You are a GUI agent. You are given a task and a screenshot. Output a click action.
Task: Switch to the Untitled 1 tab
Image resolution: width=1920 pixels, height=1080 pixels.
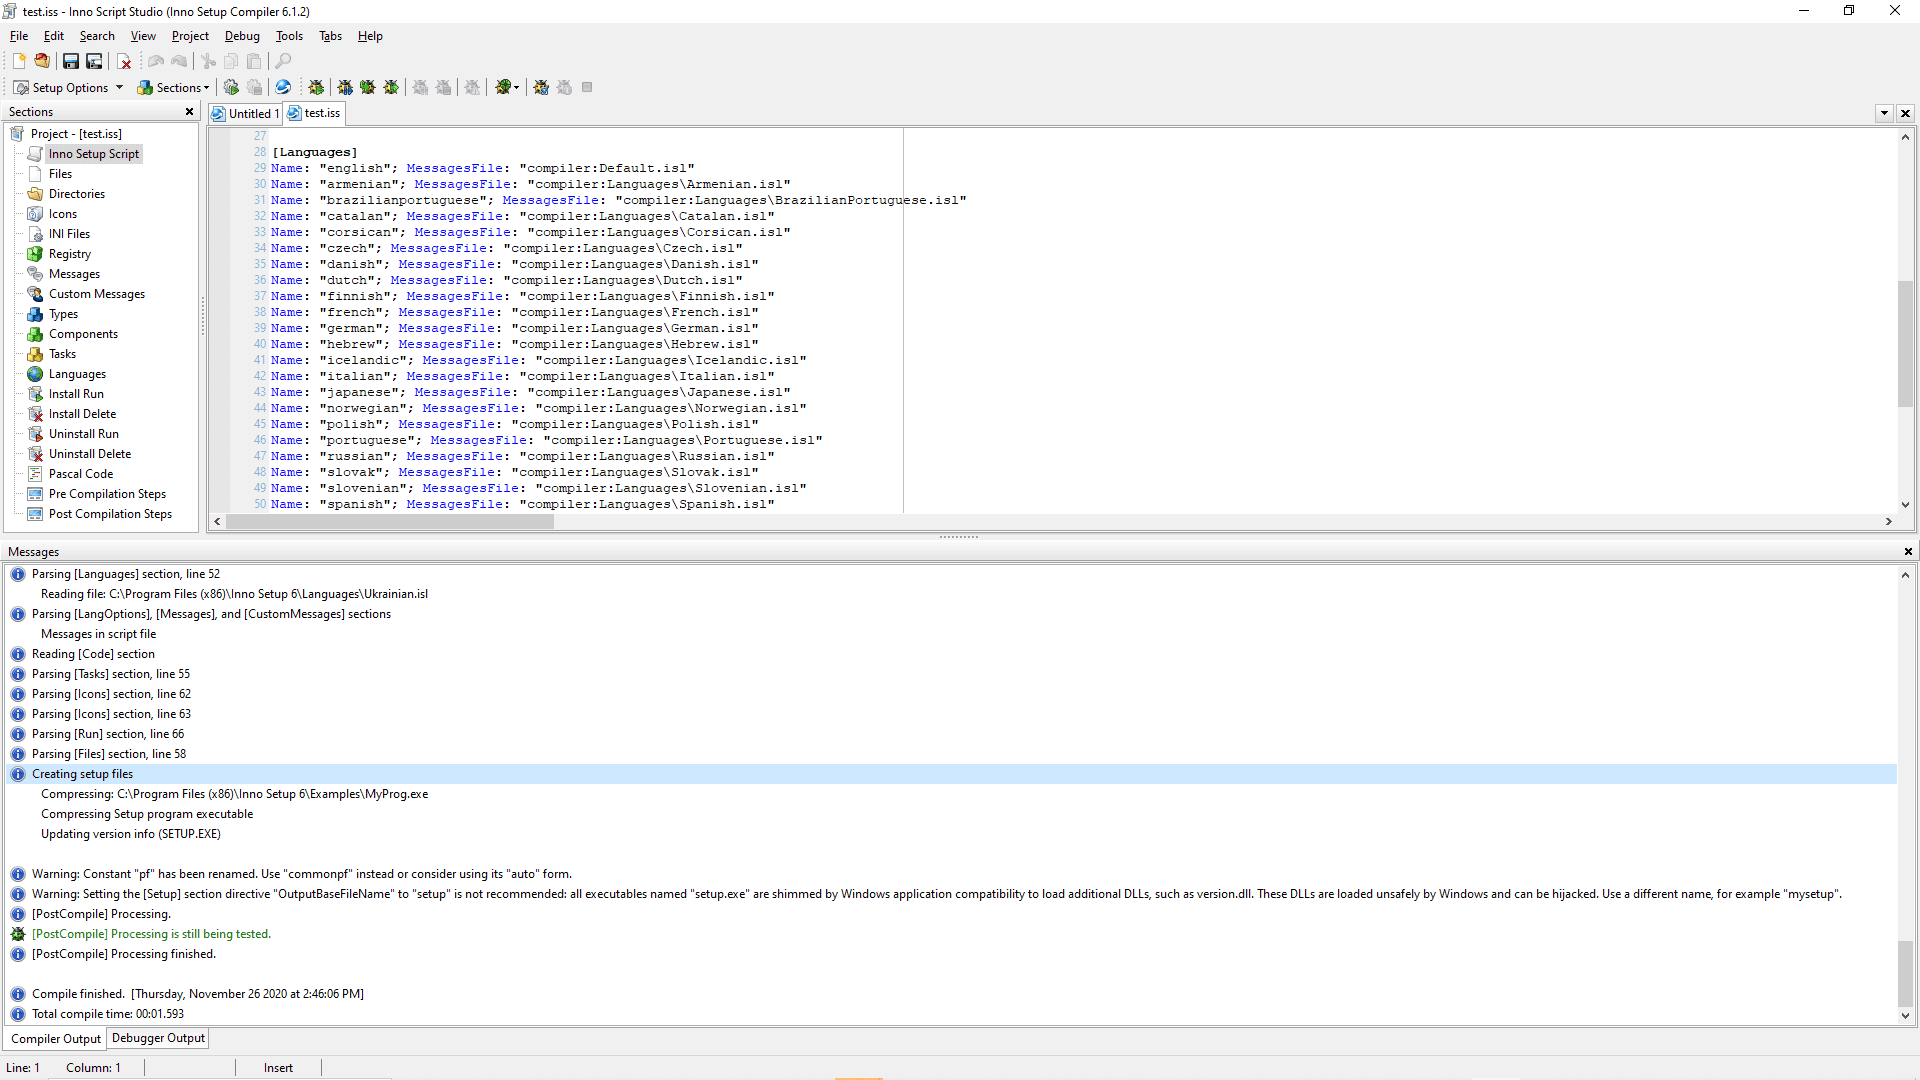(245, 113)
